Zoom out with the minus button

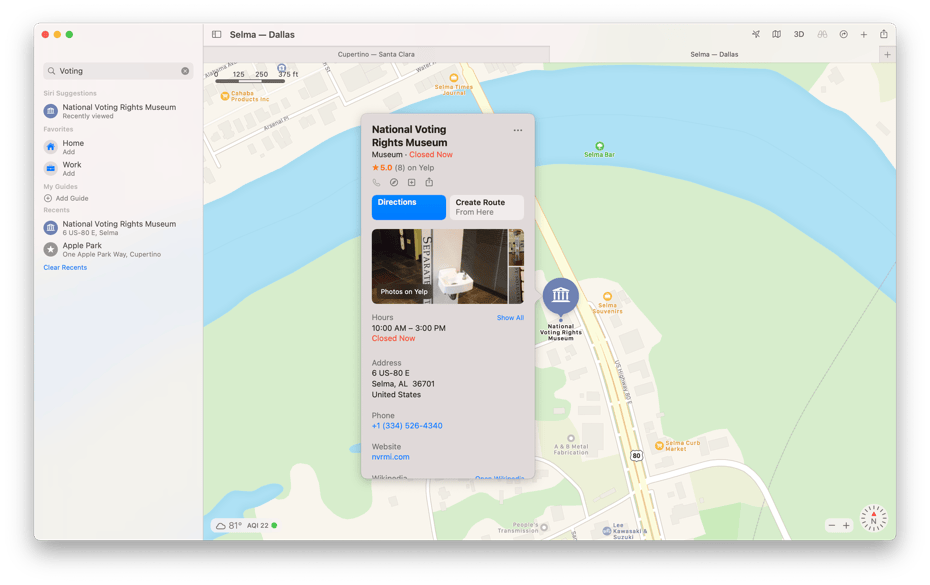click(x=832, y=526)
